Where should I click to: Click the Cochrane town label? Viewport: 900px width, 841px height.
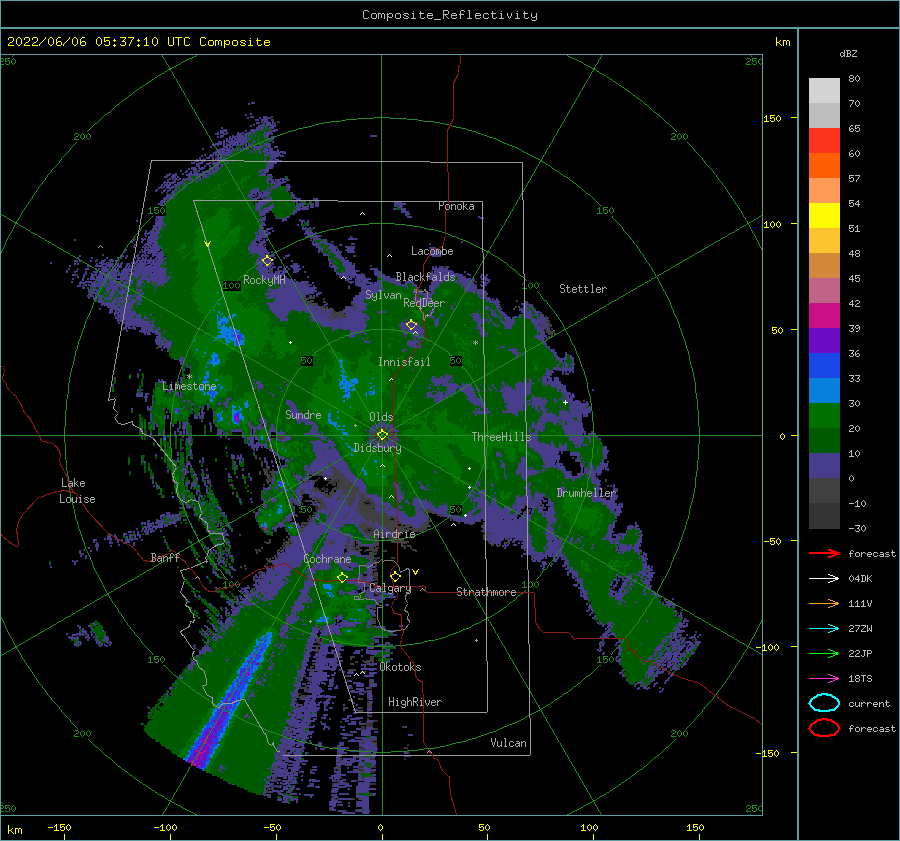point(327,559)
